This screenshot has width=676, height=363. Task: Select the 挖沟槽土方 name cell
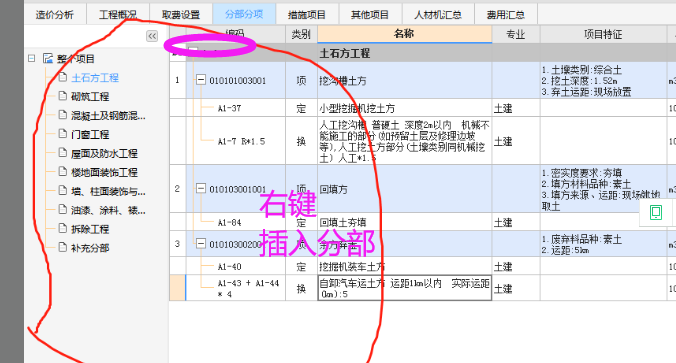[x=404, y=81]
